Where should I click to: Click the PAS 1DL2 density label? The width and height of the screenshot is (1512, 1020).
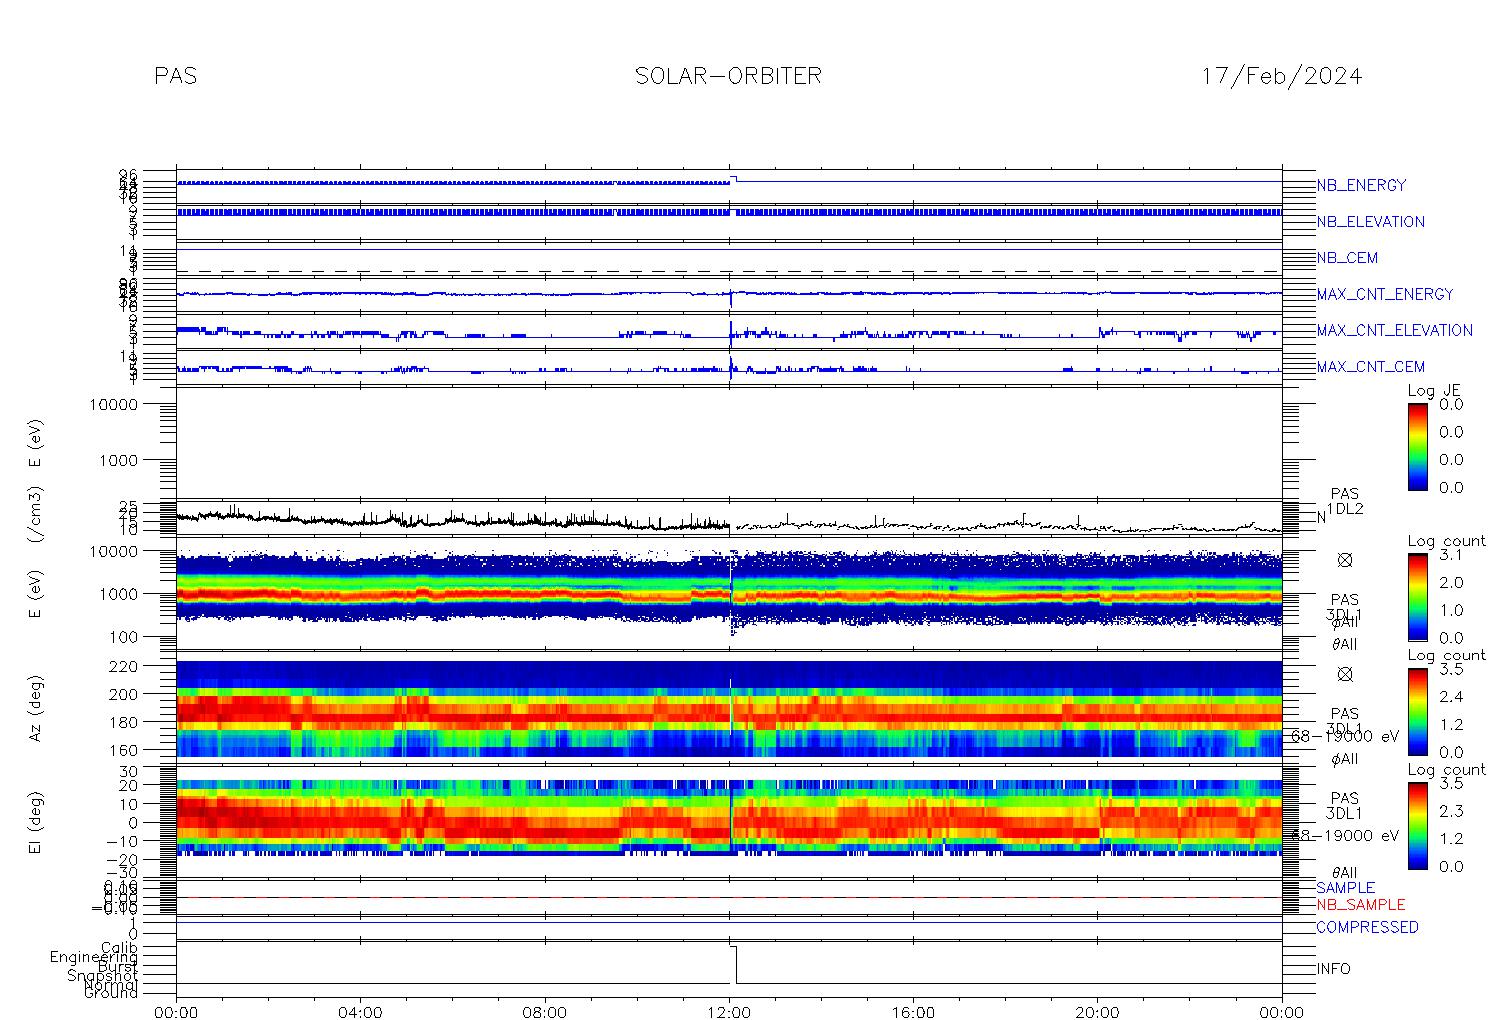pos(1345,501)
